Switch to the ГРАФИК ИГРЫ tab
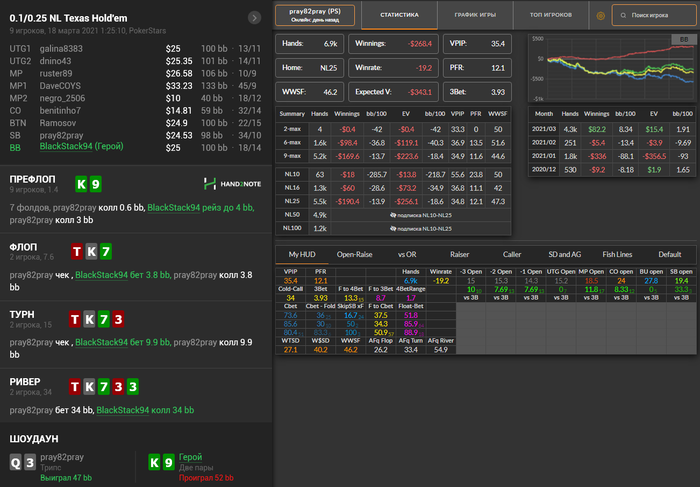The height and width of the screenshot is (487, 700). point(475,15)
